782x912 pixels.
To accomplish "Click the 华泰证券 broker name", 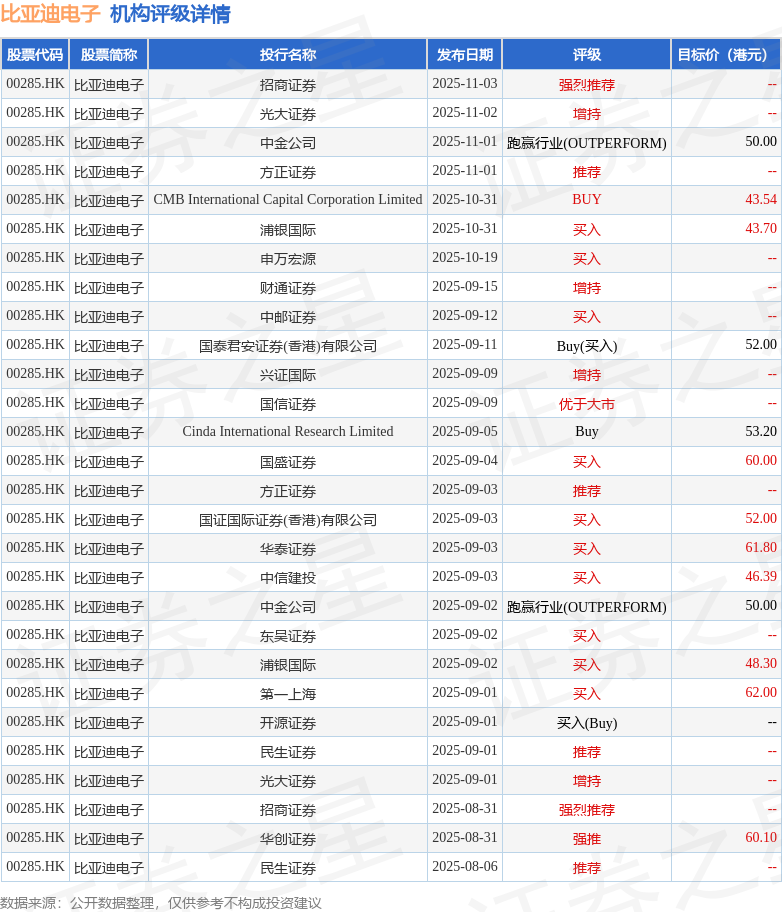I will point(287,549).
